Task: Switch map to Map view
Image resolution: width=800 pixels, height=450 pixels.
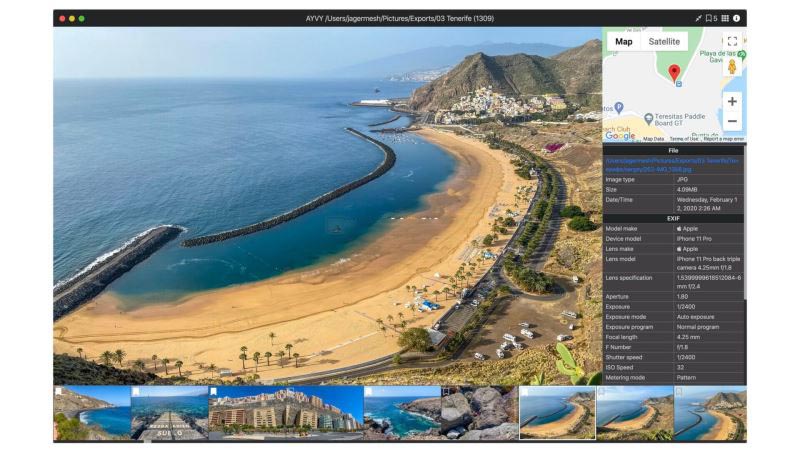Action: pos(623,42)
